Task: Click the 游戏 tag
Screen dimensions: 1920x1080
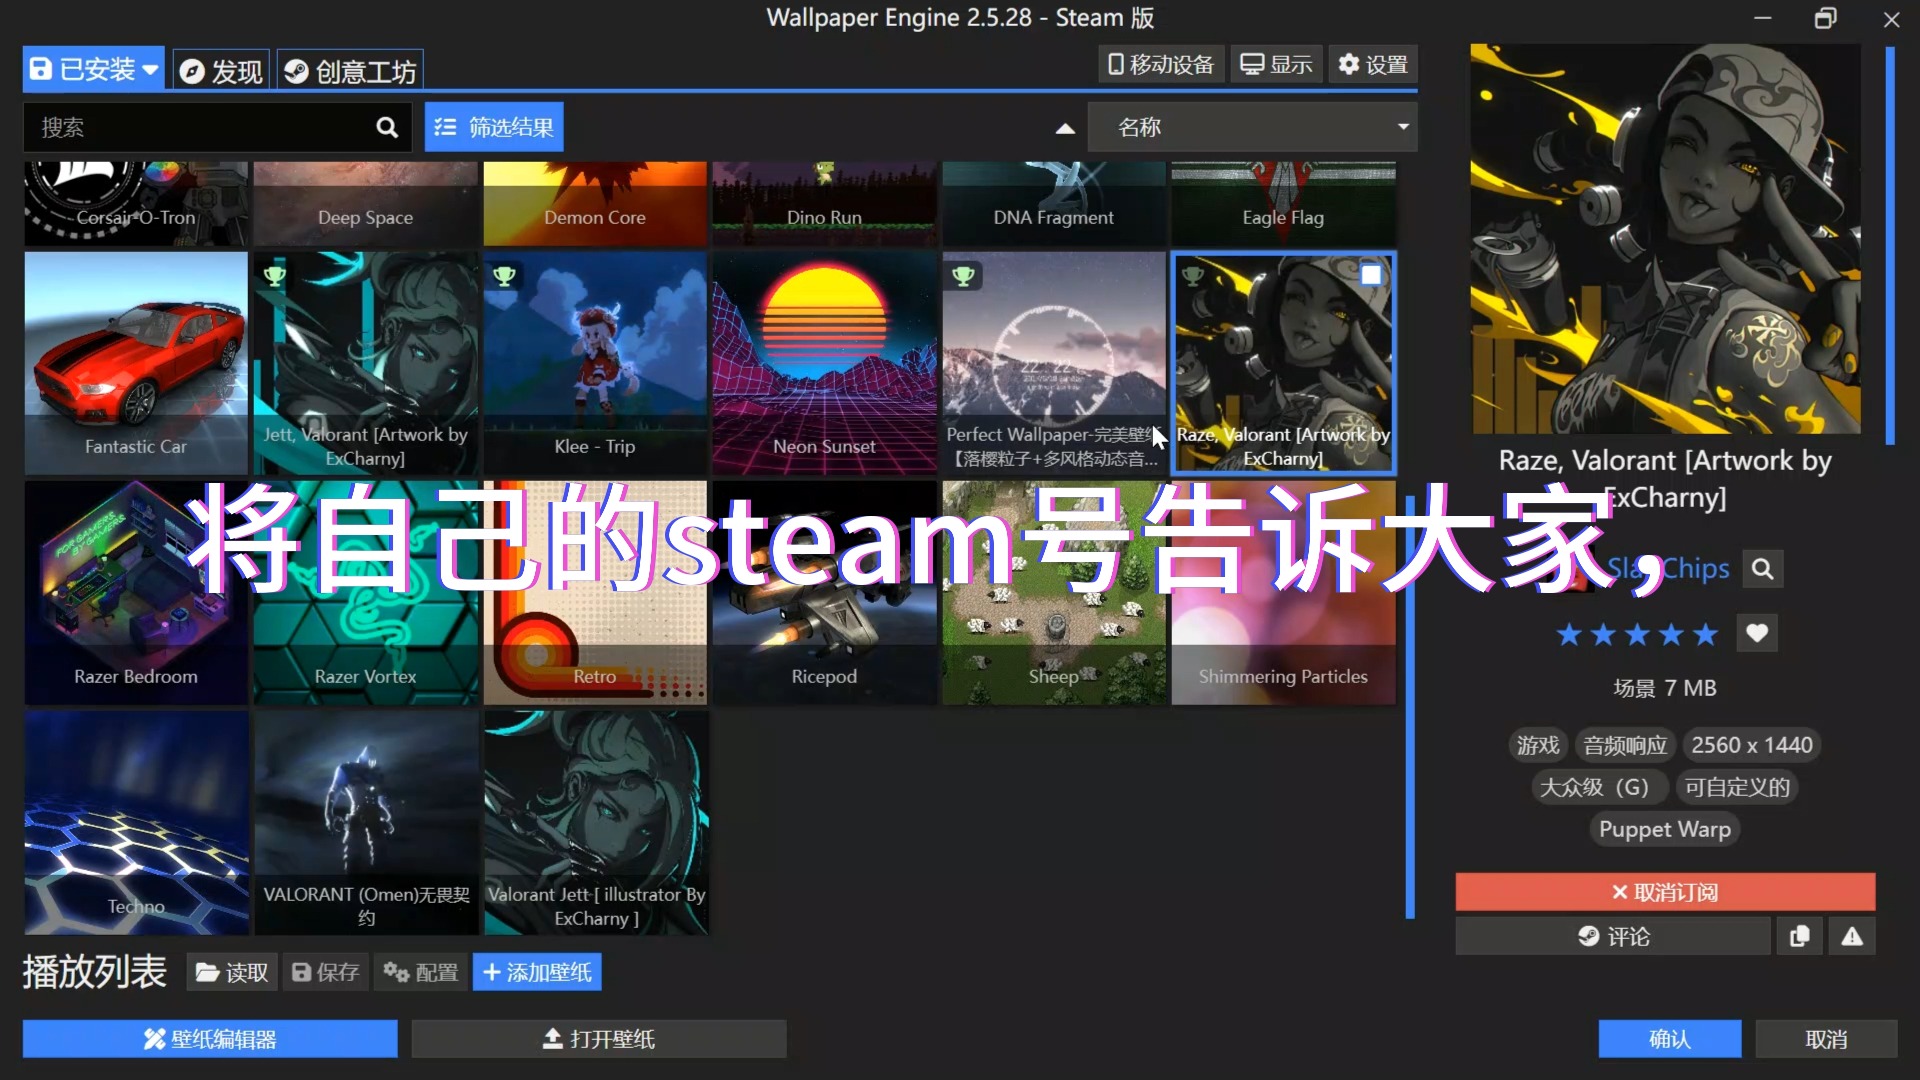Action: [x=1537, y=745]
